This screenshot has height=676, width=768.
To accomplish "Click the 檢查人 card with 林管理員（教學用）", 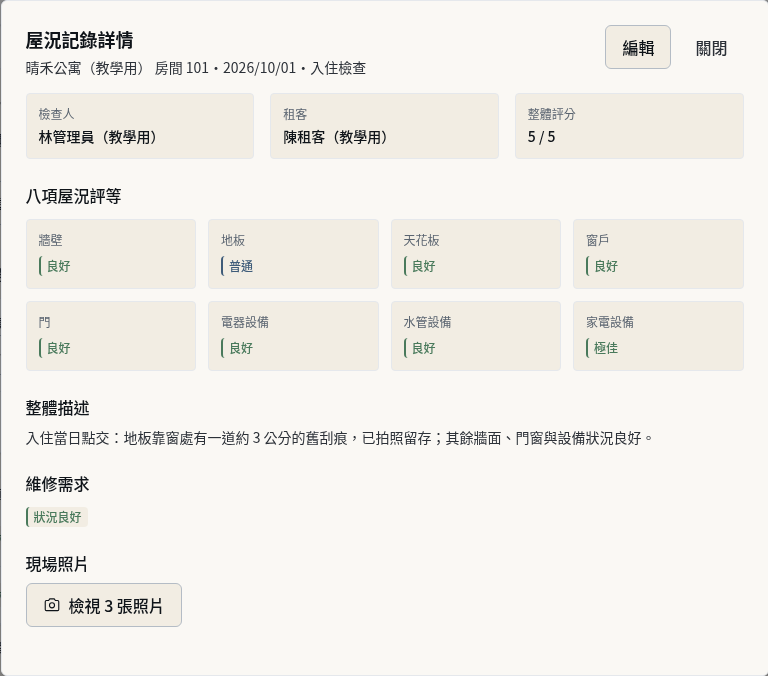I will (140, 126).
